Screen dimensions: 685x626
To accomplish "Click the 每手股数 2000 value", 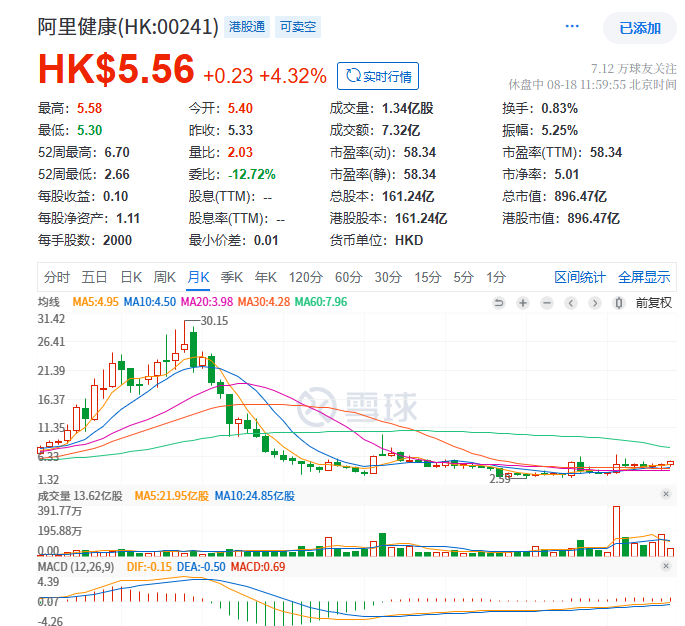I will coord(117,240).
